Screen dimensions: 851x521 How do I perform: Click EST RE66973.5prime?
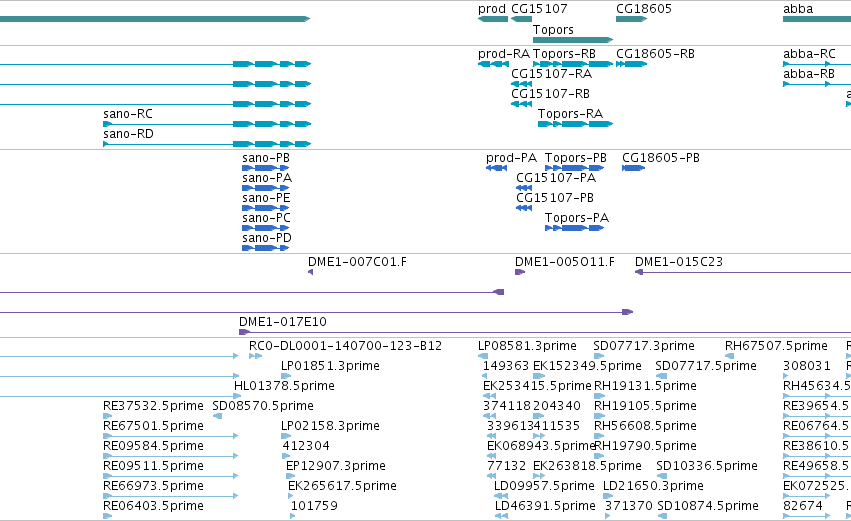tap(170, 497)
